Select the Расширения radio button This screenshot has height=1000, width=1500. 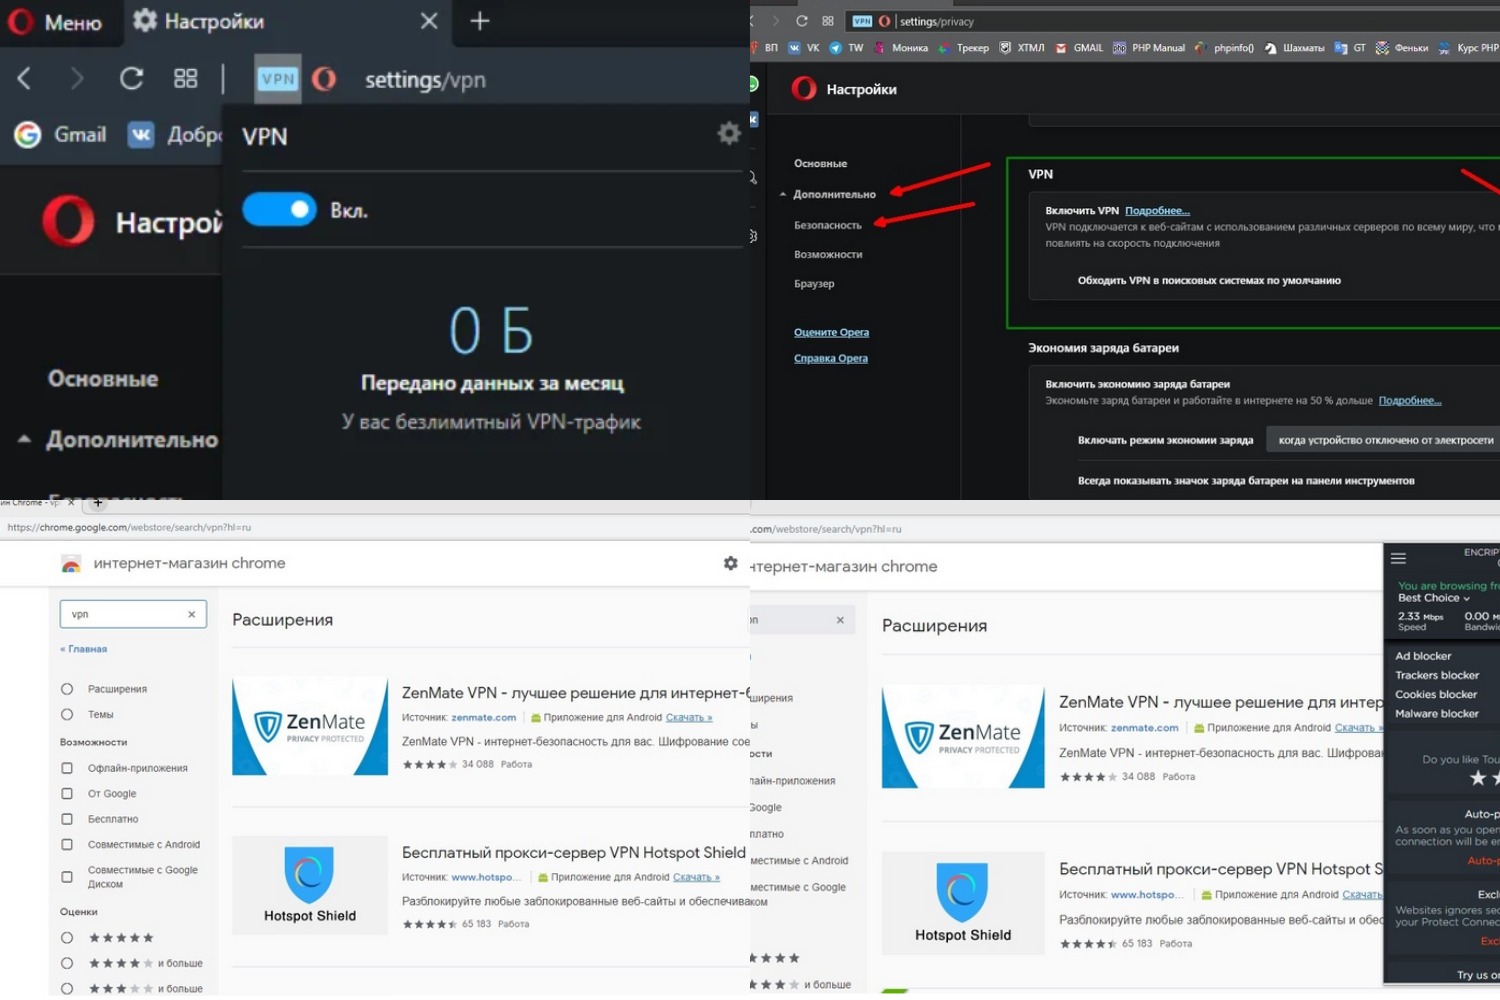click(67, 689)
